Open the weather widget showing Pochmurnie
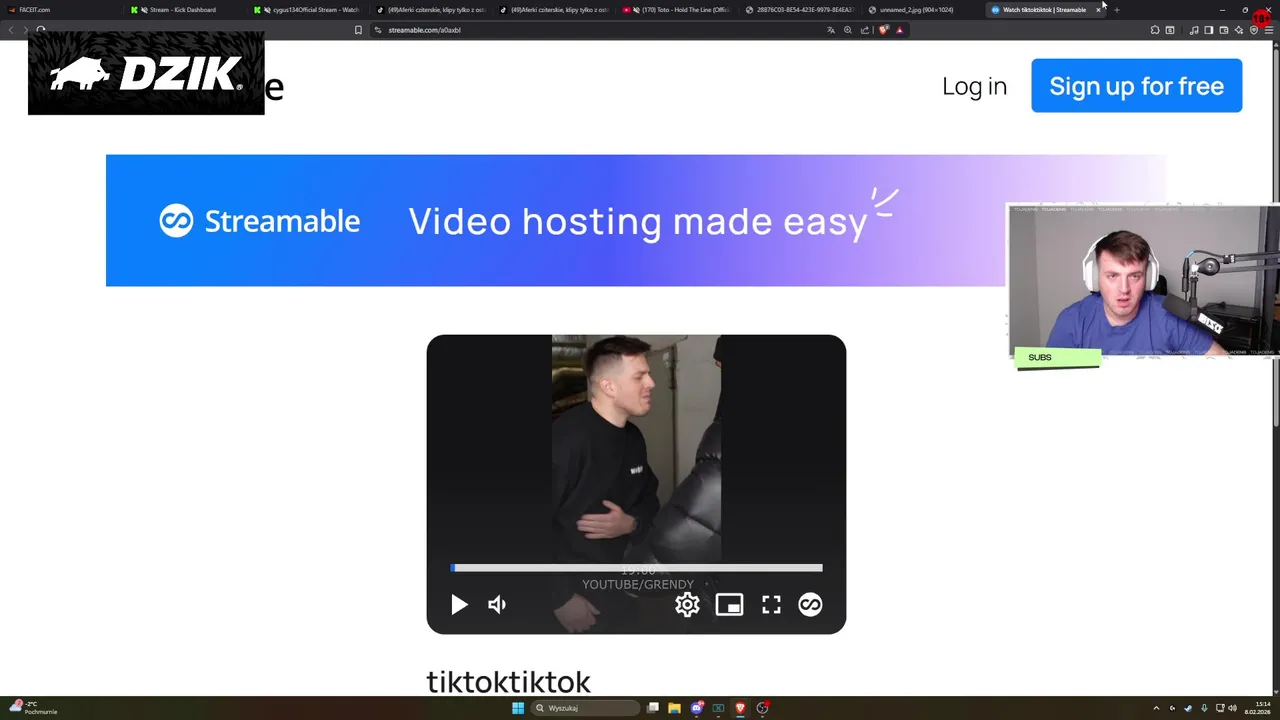1280x720 pixels. point(34,708)
